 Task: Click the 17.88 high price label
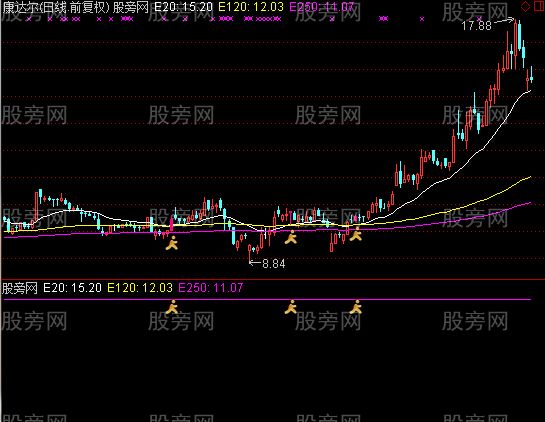[x=477, y=26]
